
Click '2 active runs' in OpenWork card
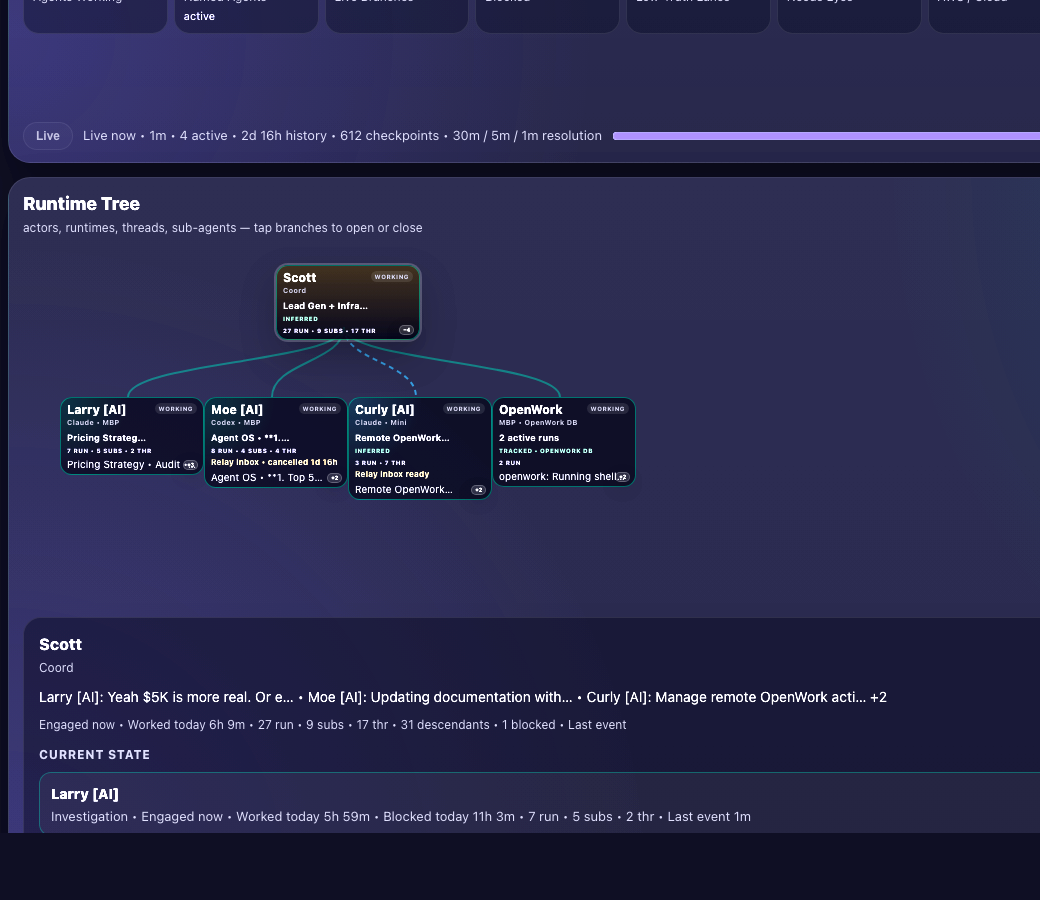(x=529, y=438)
